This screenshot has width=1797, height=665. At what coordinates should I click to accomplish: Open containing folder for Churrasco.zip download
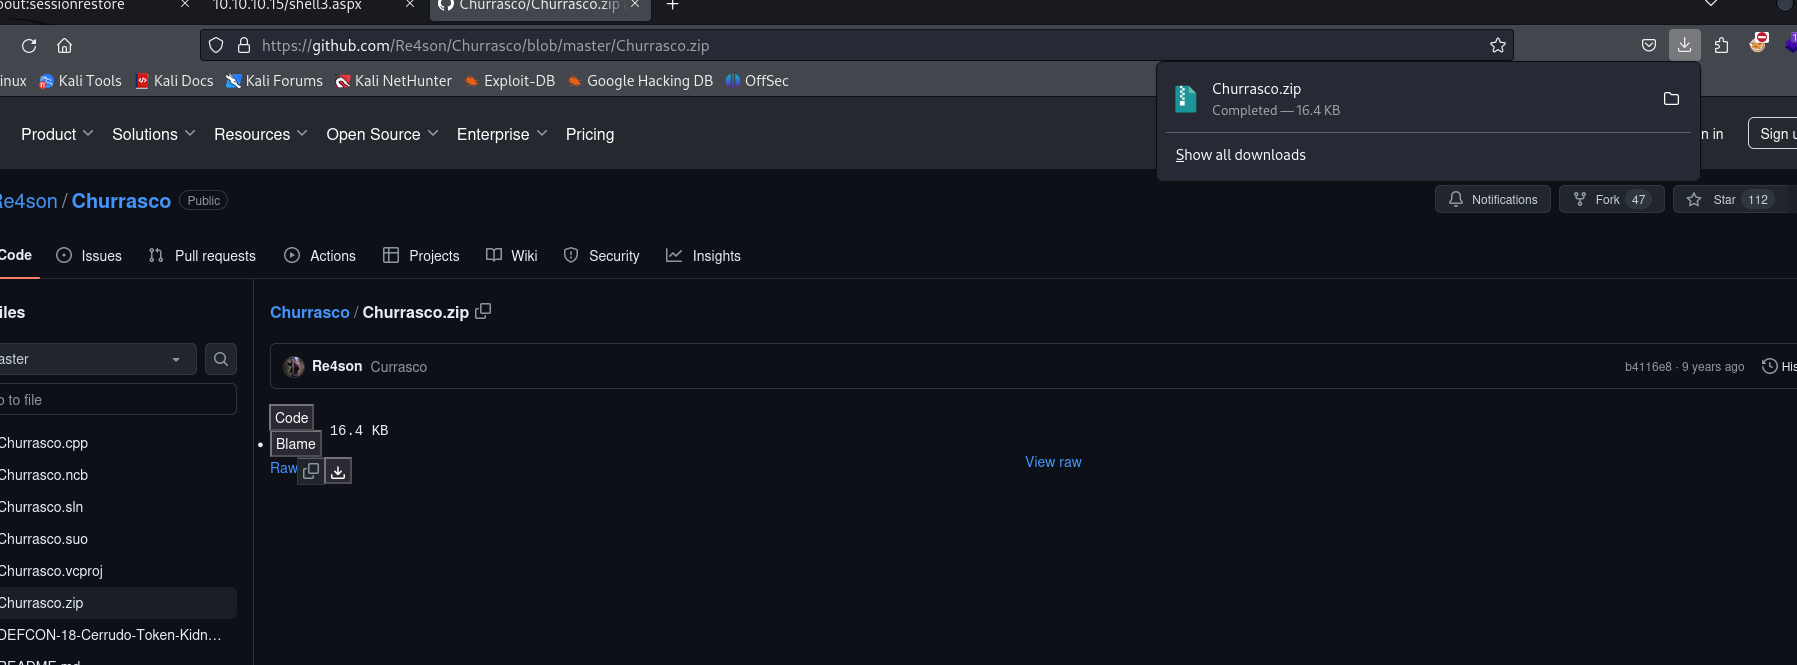[x=1670, y=98]
